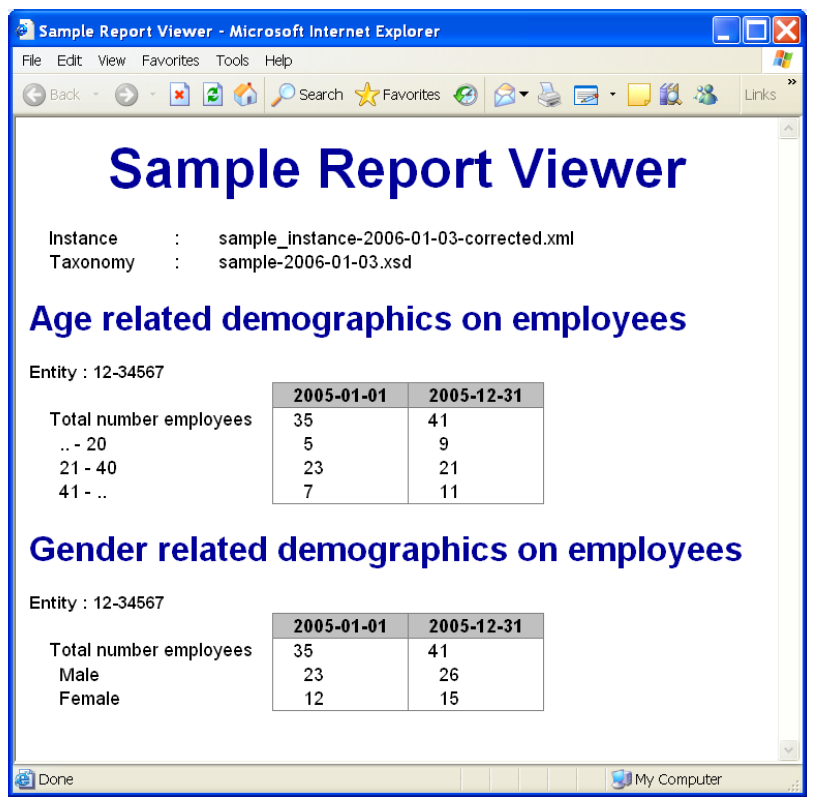Open the Forward button history dropdown arrow
The height and width of the screenshot is (807, 818).
(152, 95)
